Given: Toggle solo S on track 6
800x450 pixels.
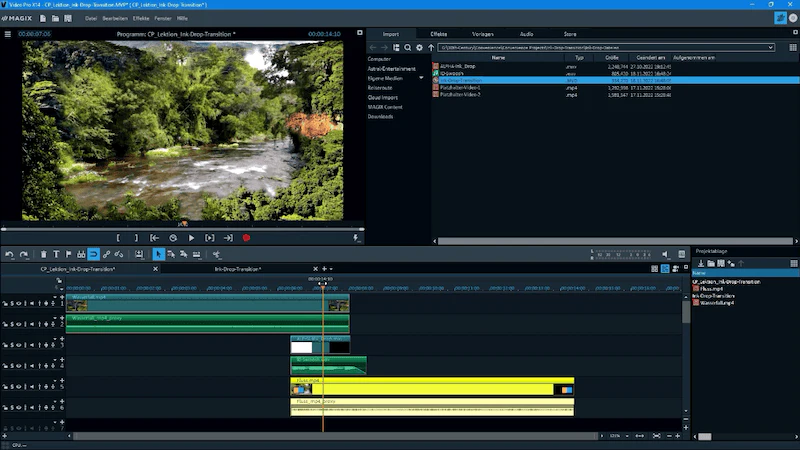Looking at the screenshot, I should (x=12, y=408).
